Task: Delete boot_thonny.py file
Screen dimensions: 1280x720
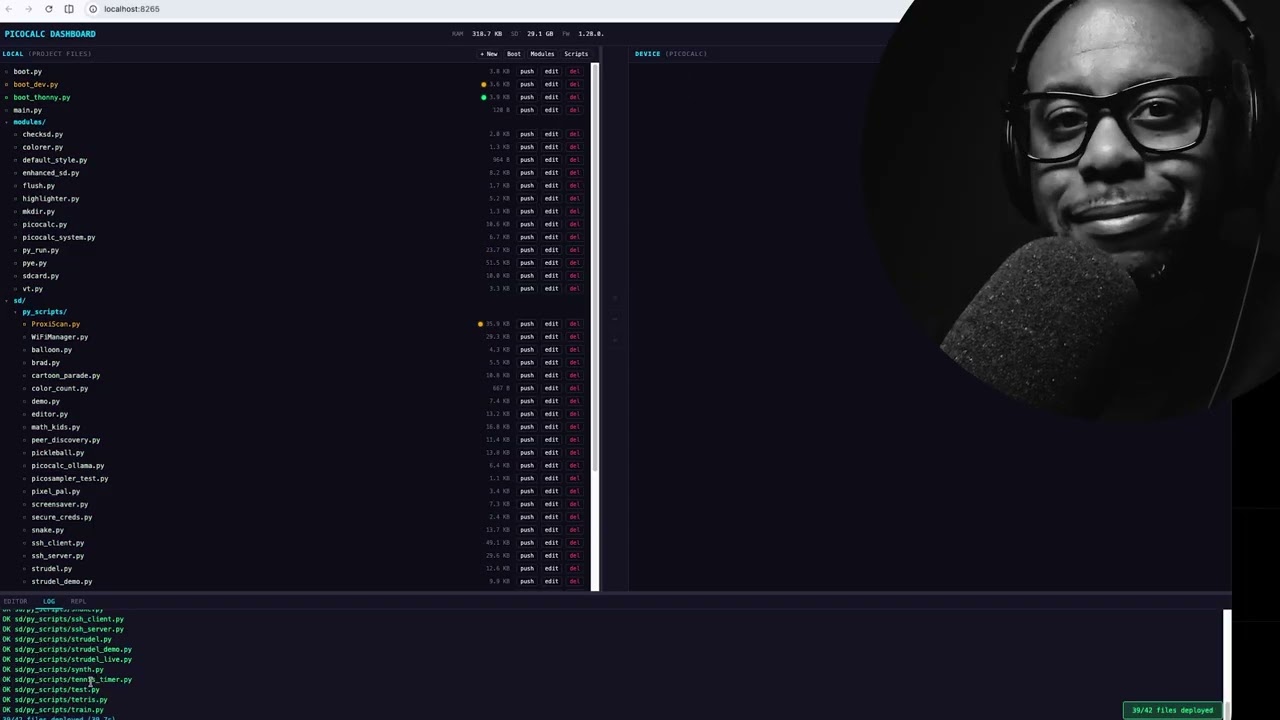Action: [574, 98]
